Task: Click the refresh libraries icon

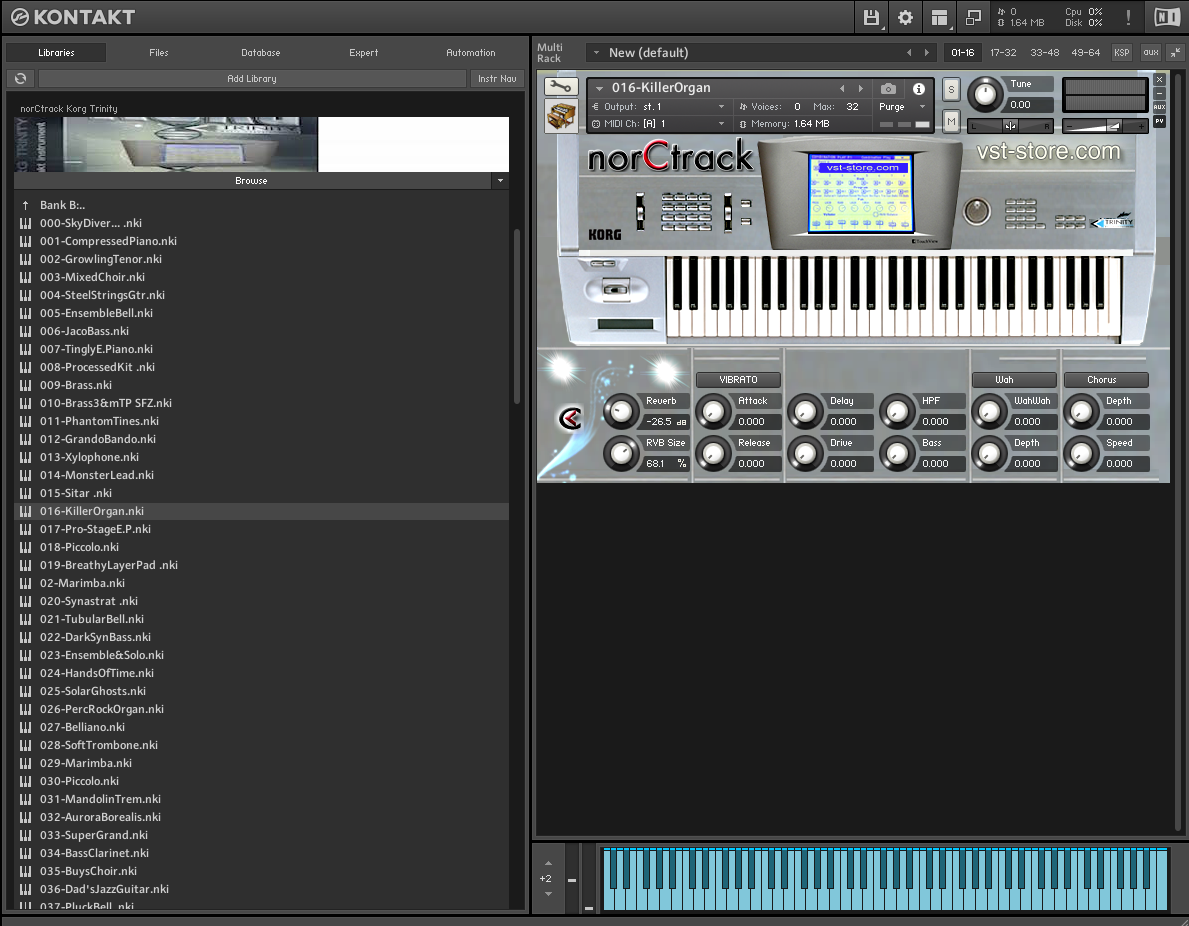Action: tap(20, 78)
